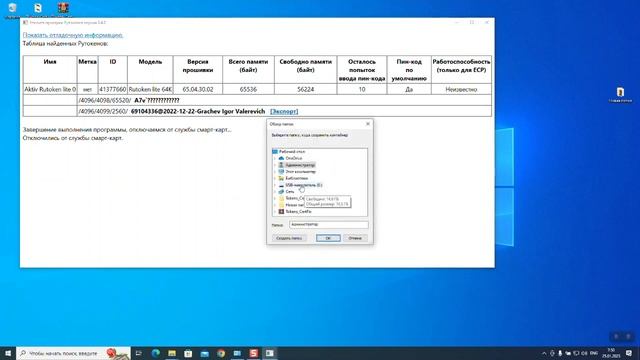This screenshot has width=640, height=360.
Task: Click the first desktop icon at the top left
Action: [12, 9]
